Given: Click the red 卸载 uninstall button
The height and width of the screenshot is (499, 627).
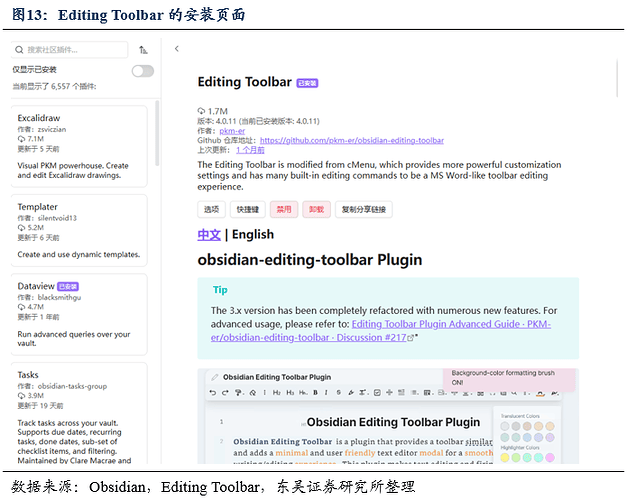Looking at the screenshot, I should coord(316,210).
